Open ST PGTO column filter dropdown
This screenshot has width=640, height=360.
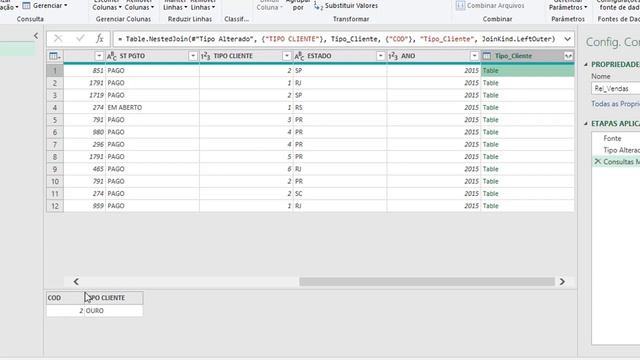[x=193, y=56]
